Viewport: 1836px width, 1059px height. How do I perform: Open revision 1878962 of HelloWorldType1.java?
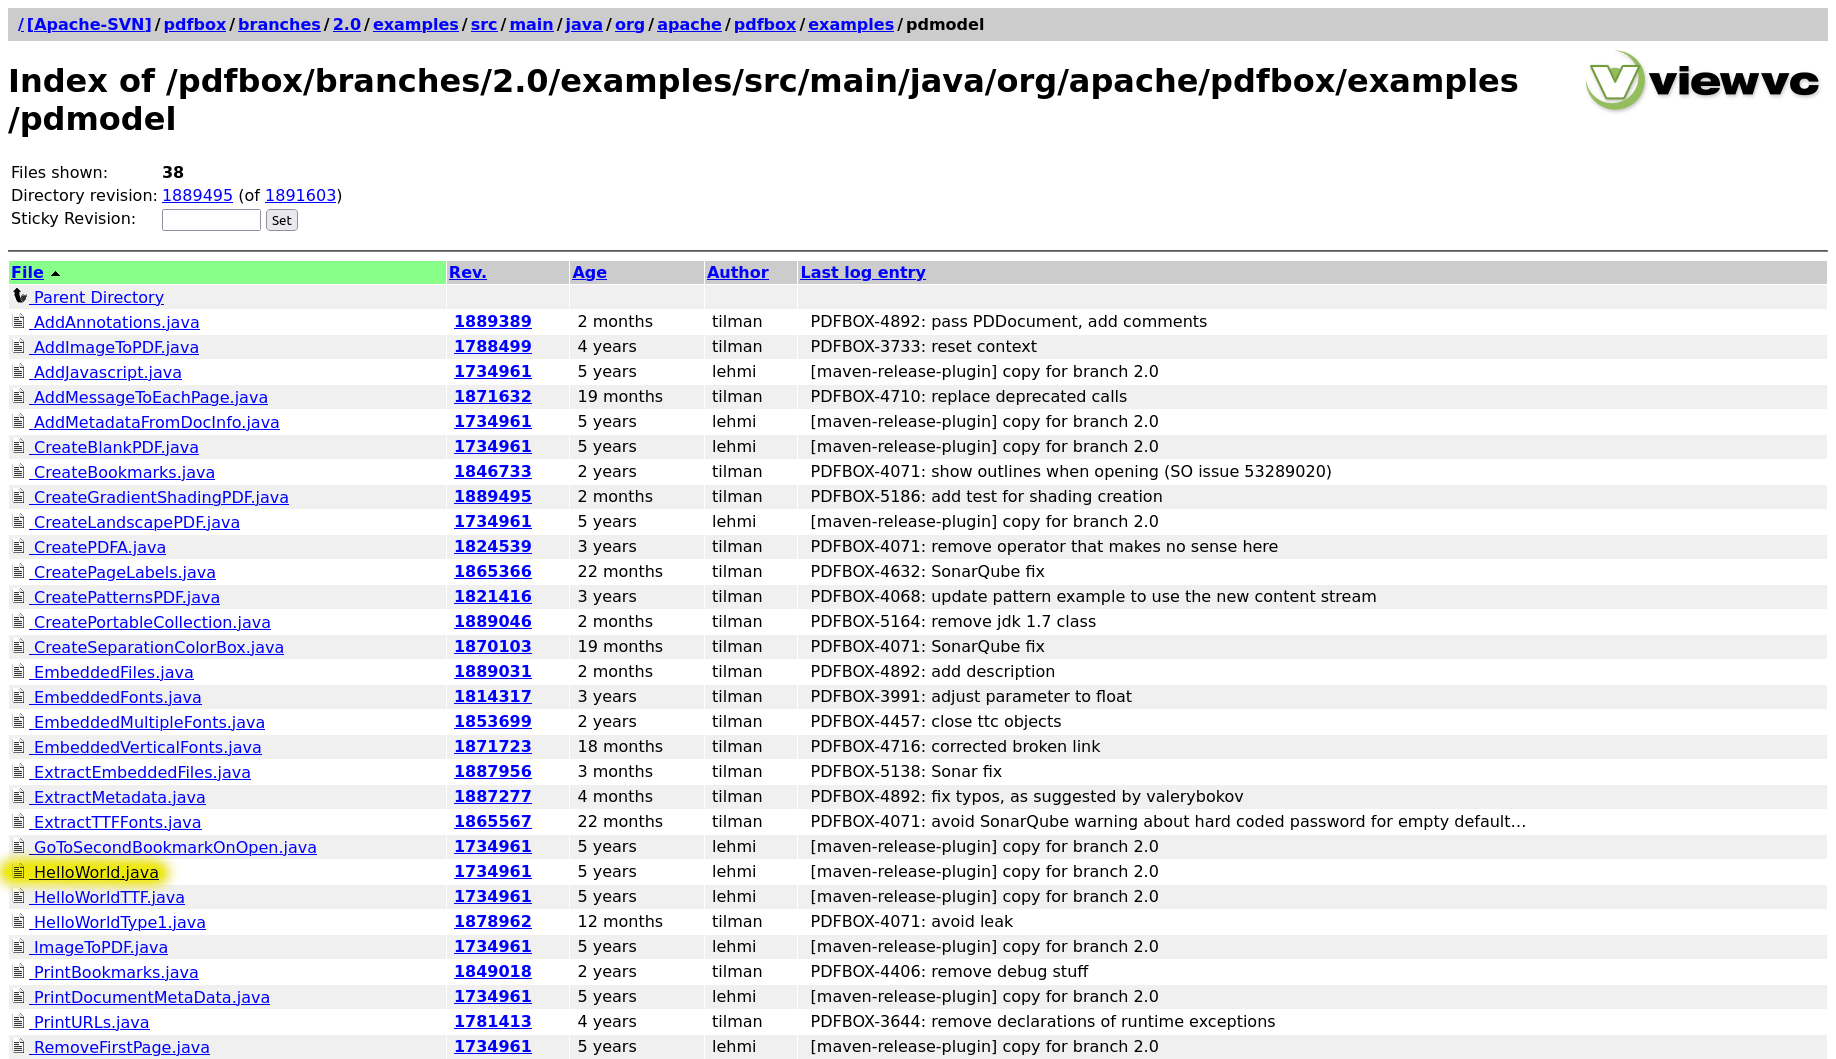point(492,921)
